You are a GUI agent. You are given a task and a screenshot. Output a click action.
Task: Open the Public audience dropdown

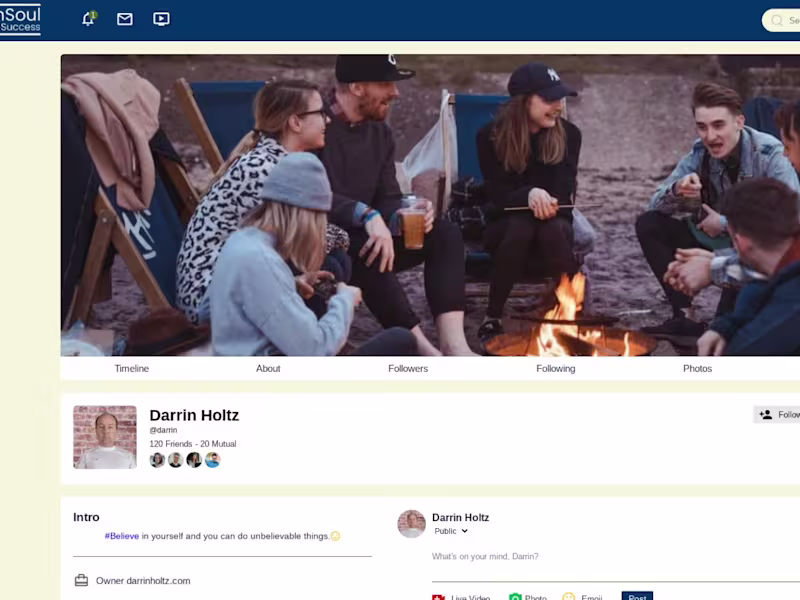(451, 531)
